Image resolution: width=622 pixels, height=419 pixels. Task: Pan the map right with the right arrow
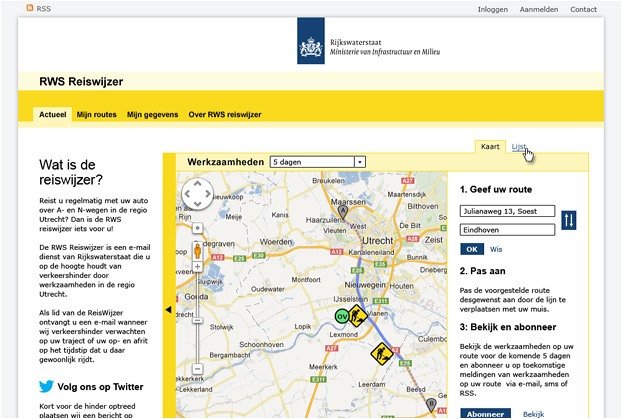coord(208,194)
